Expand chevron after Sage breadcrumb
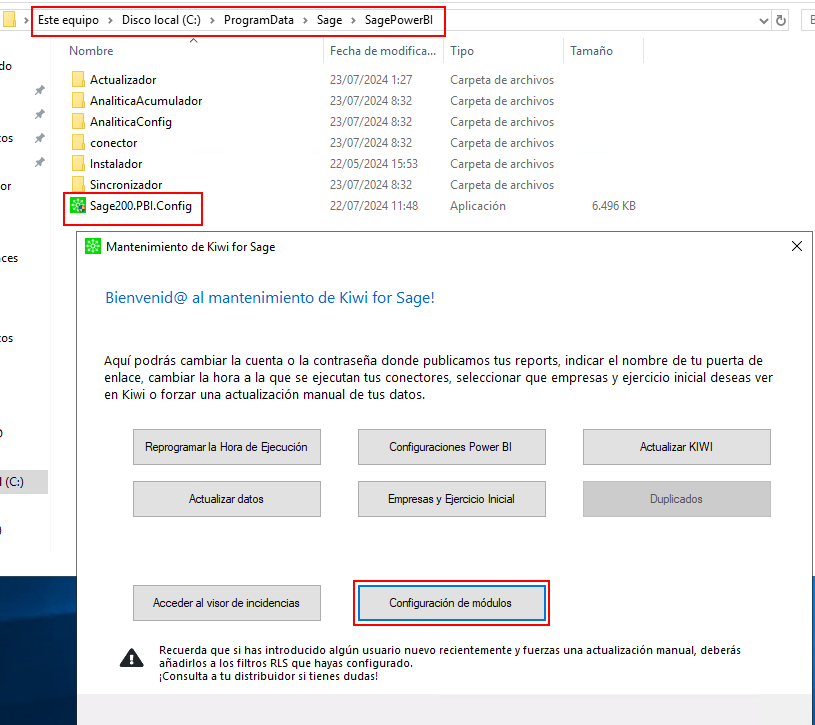This screenshot has height=725, width=815. (x=353, y=20)
